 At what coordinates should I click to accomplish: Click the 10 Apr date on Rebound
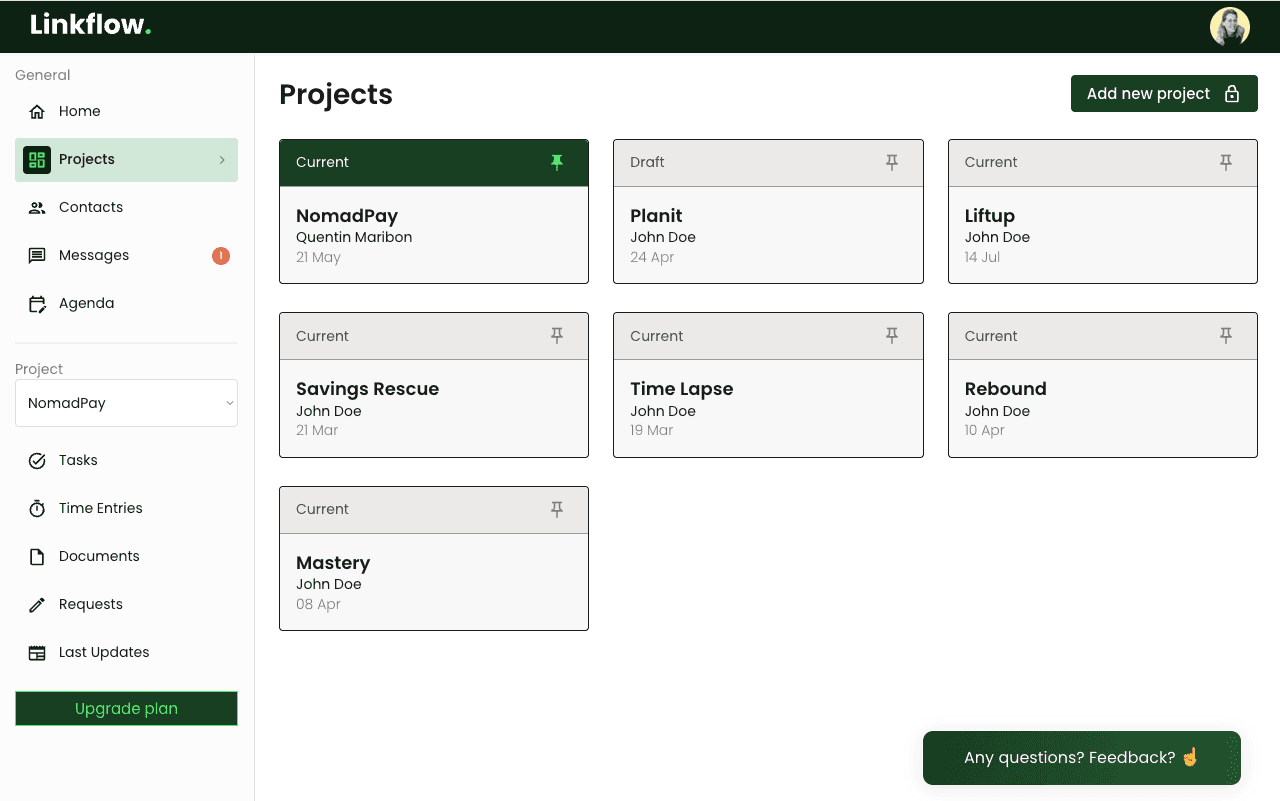[985, 430]
